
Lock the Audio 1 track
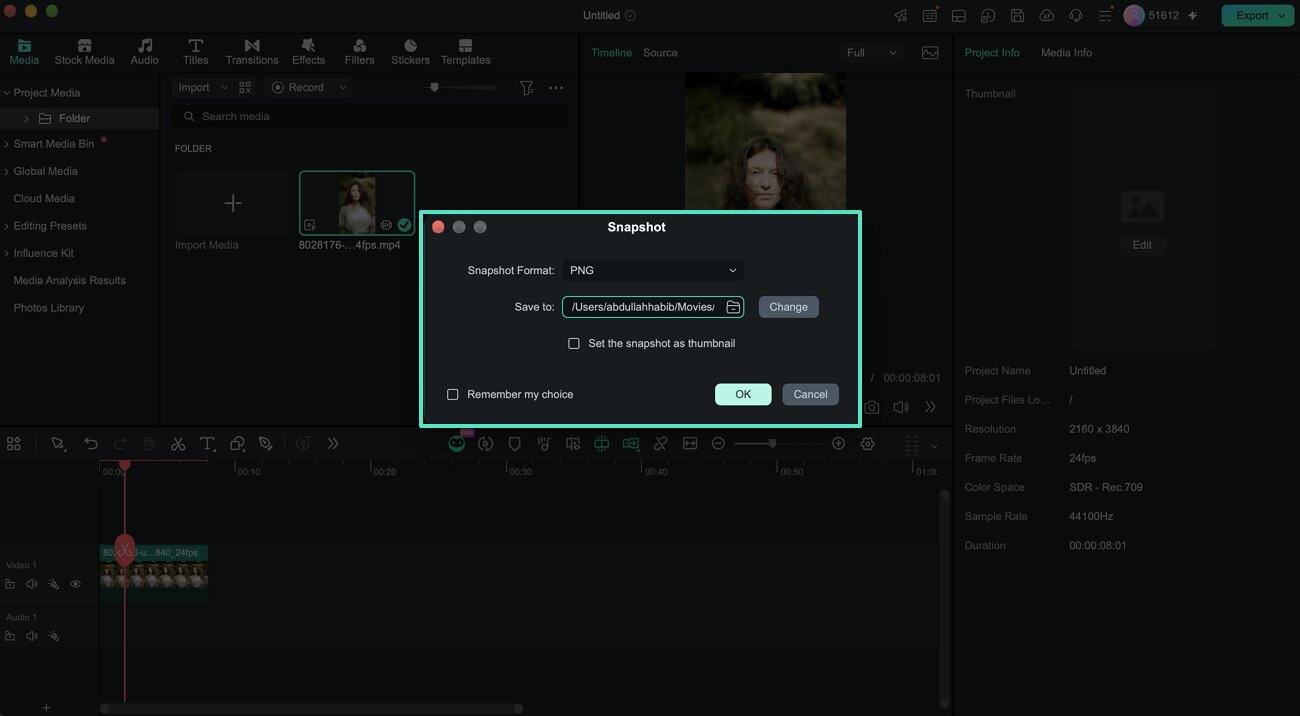coord(10,636)
